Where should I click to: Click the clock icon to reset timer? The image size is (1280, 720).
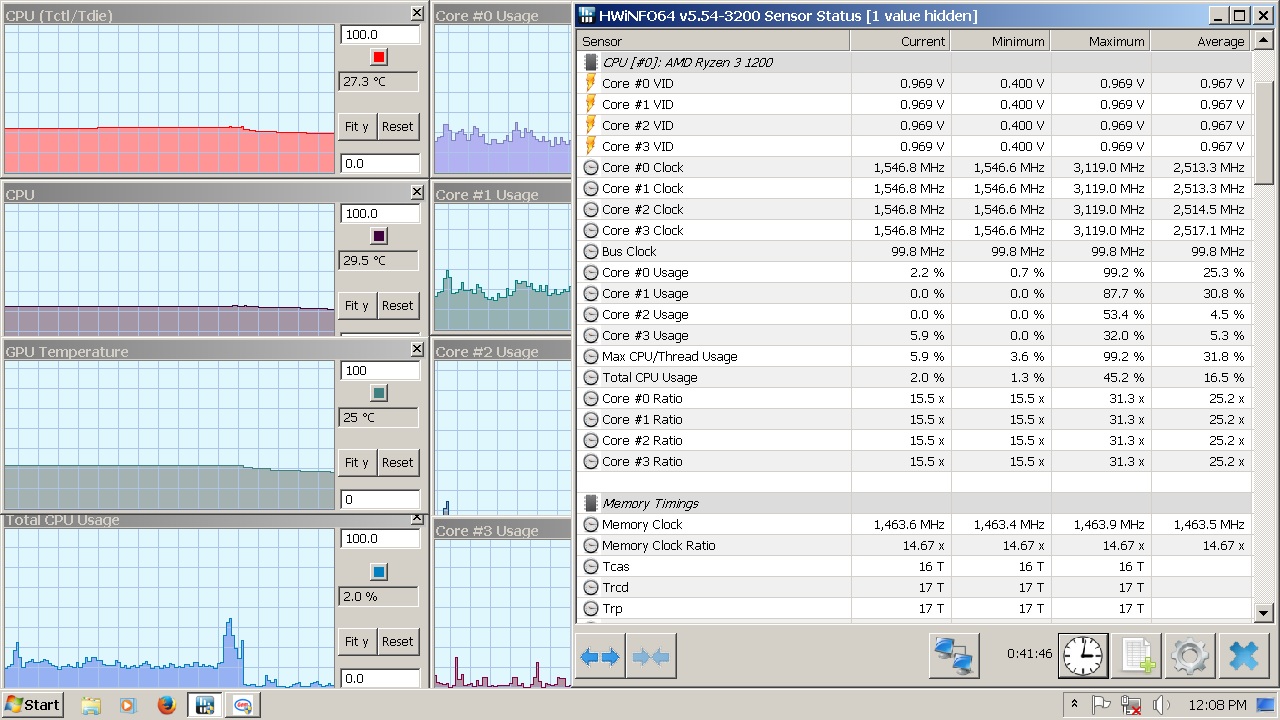pyautogui.click(x=1083, y=656)
